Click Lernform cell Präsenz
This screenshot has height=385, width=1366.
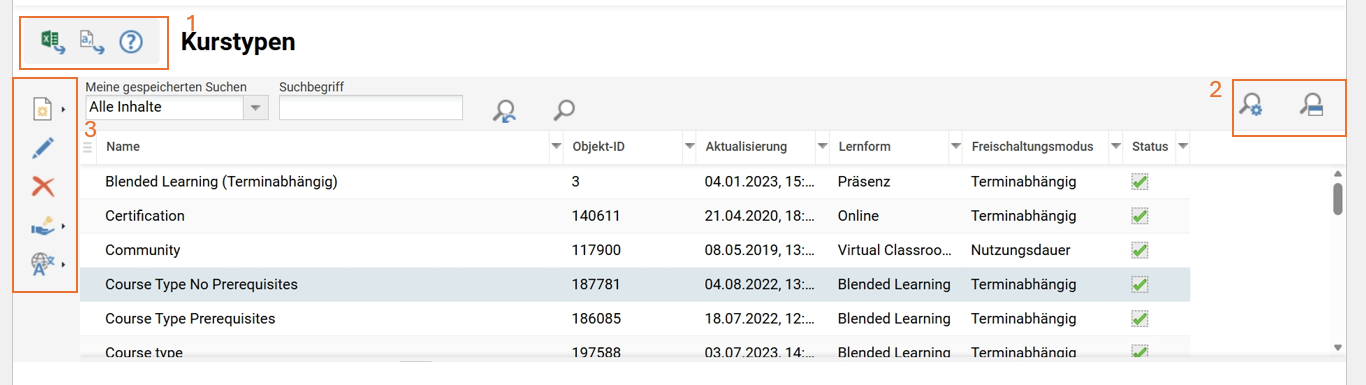865,182
